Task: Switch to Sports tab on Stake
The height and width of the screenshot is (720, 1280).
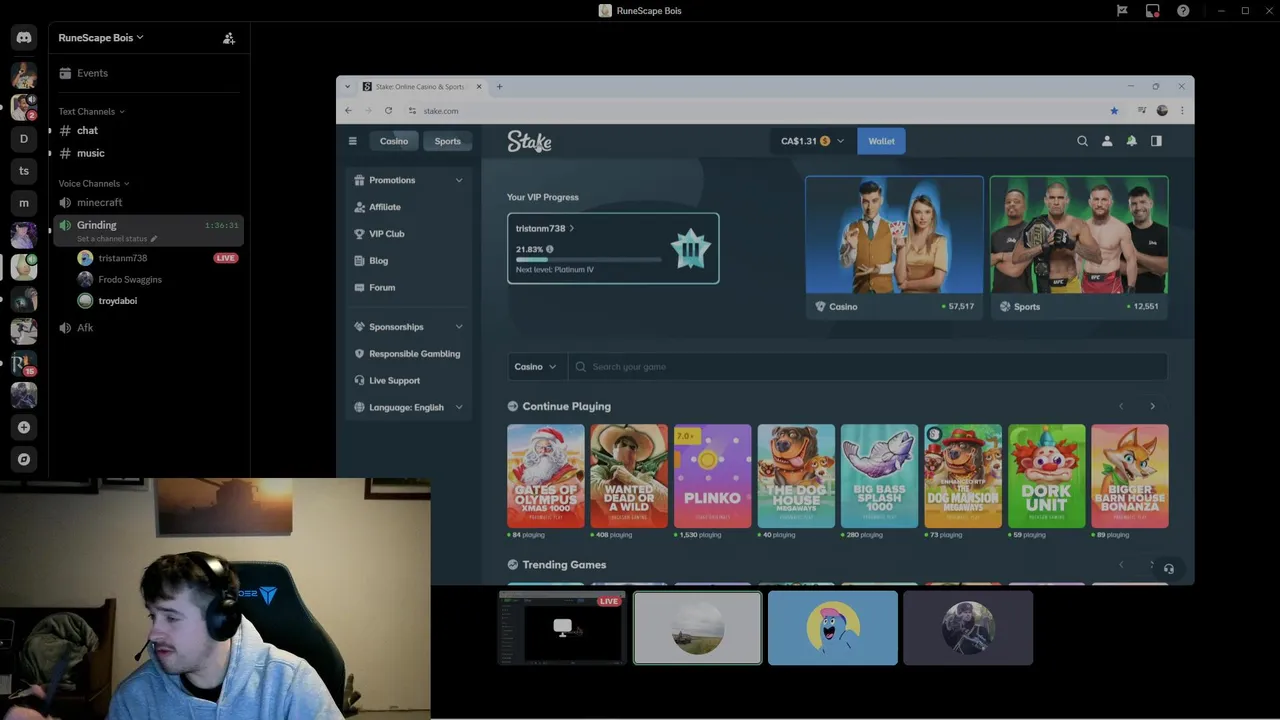Action: tap(447, 141)
